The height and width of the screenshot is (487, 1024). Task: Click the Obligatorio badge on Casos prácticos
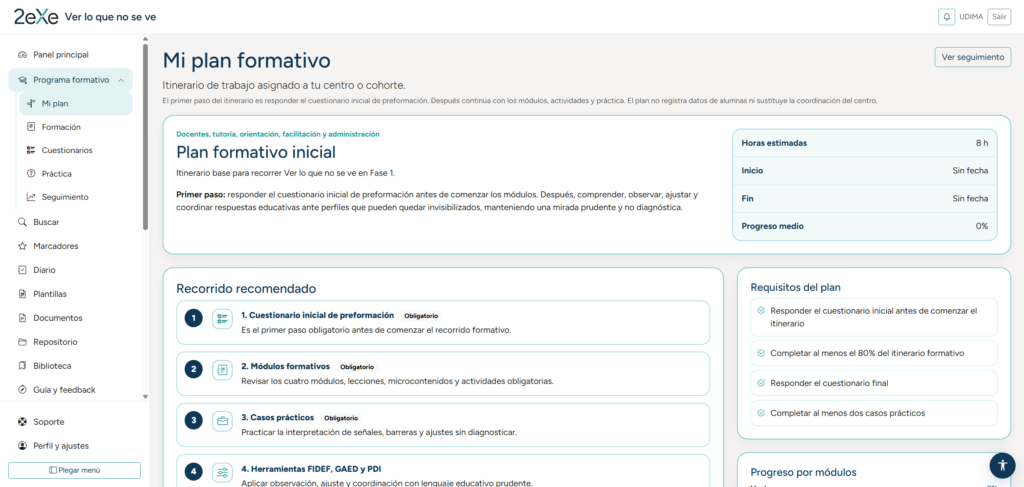coord(342,418)
